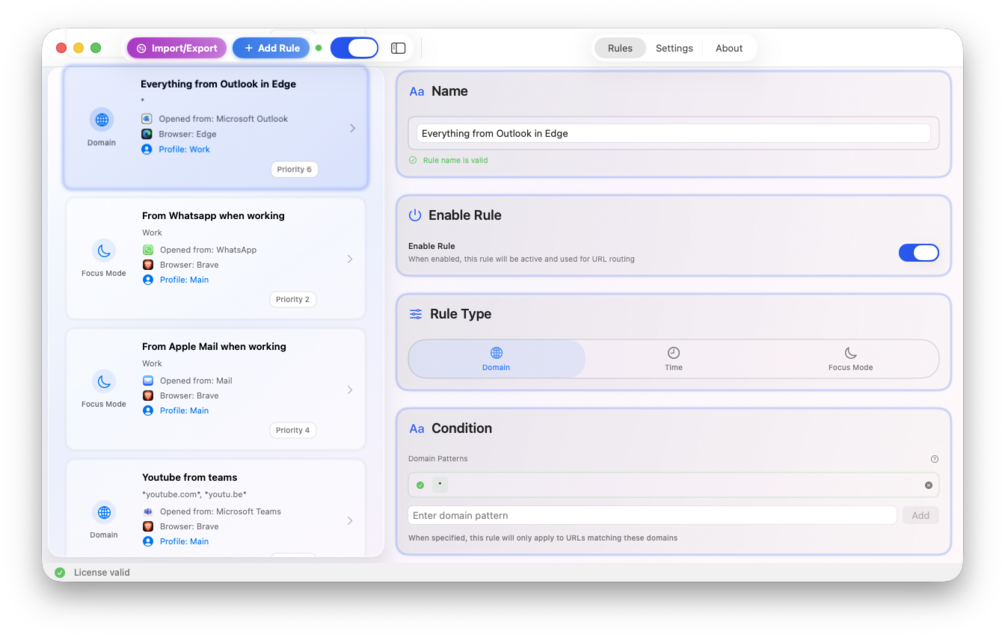1005x637 pixels.
Task: Select the Time rule type
Action: (x=674, y=359)
